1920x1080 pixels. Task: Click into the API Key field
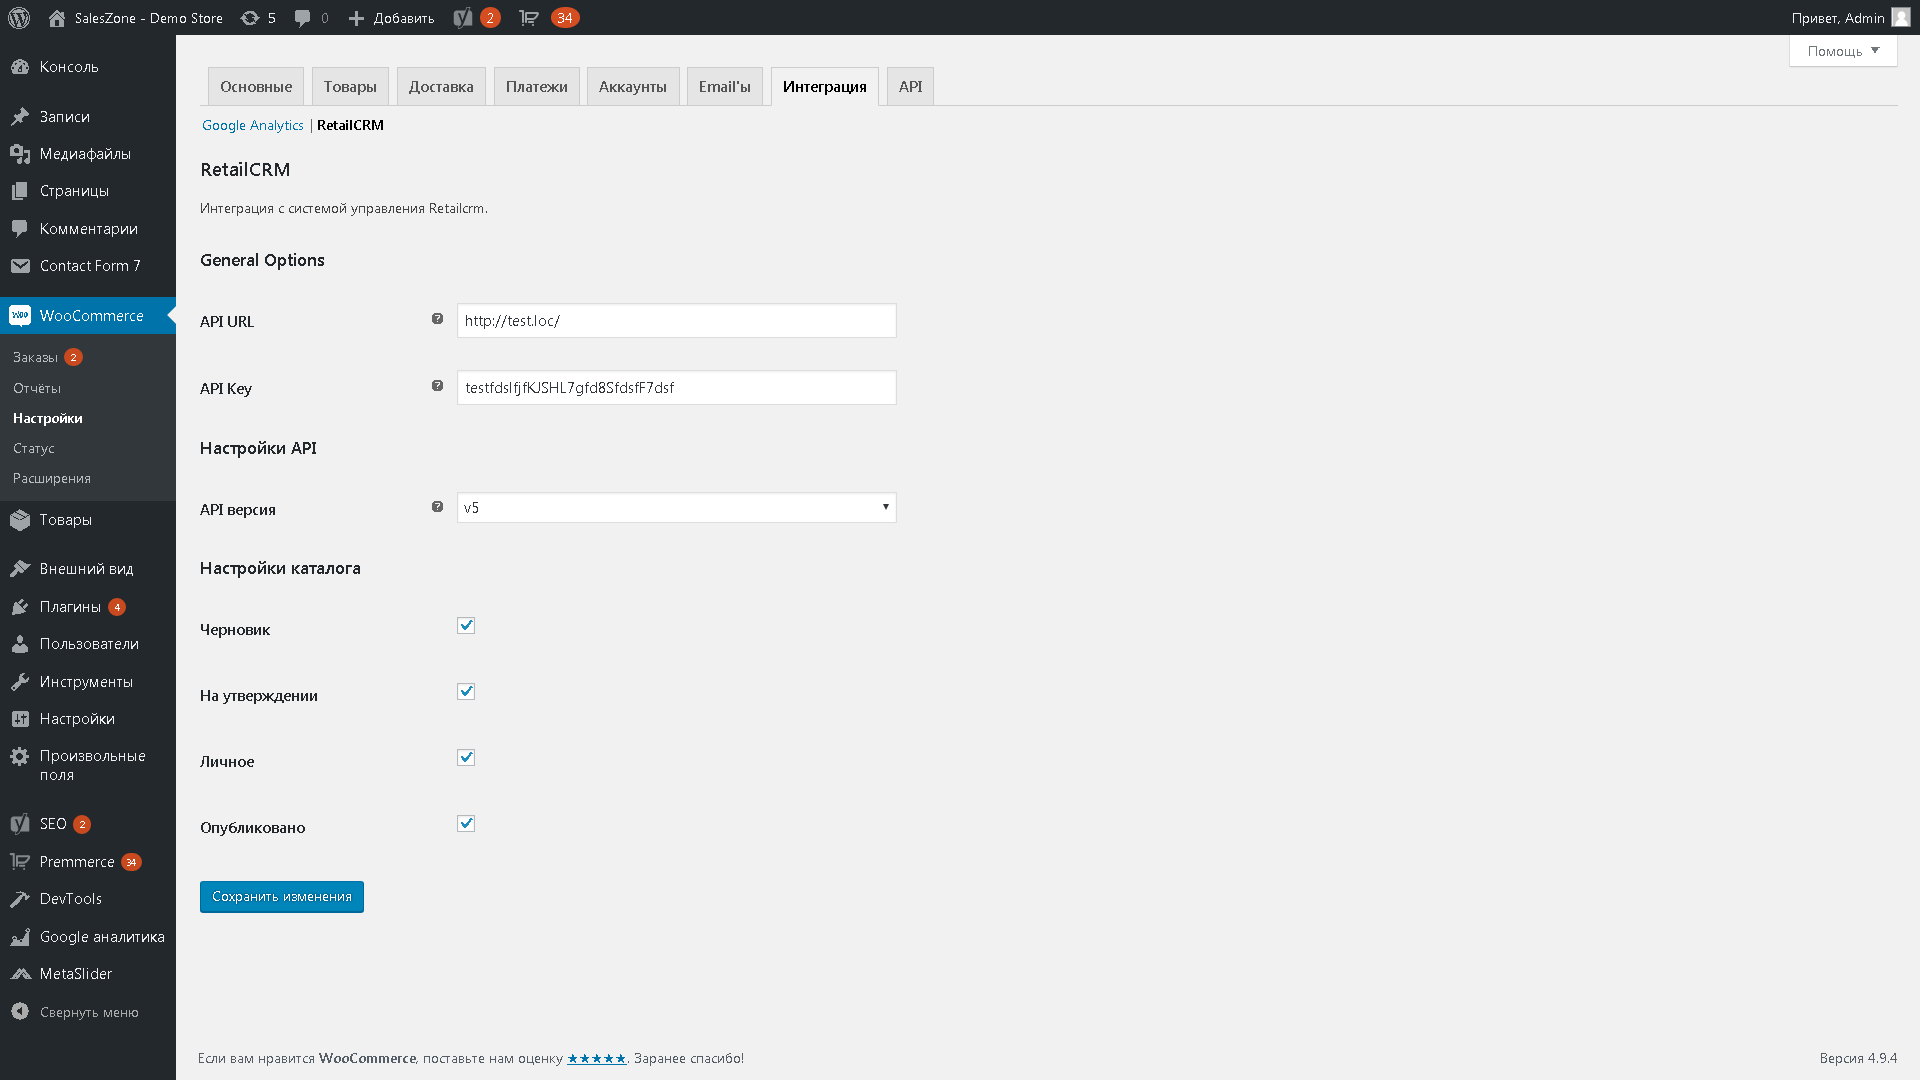[x=677, y=388]
